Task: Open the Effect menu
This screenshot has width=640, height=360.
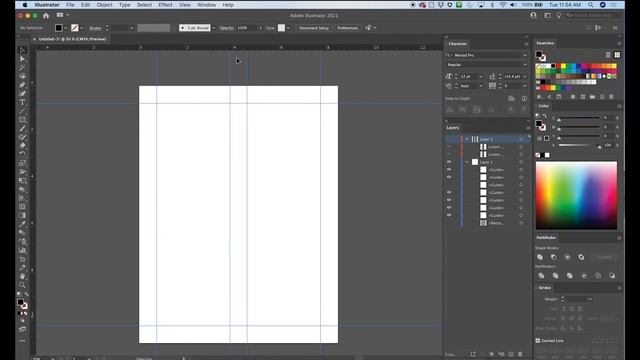Action: 165,5
